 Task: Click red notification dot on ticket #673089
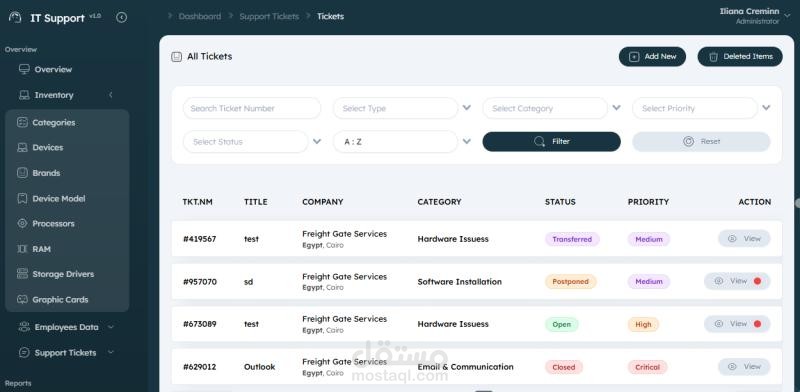tap(757, 324)
